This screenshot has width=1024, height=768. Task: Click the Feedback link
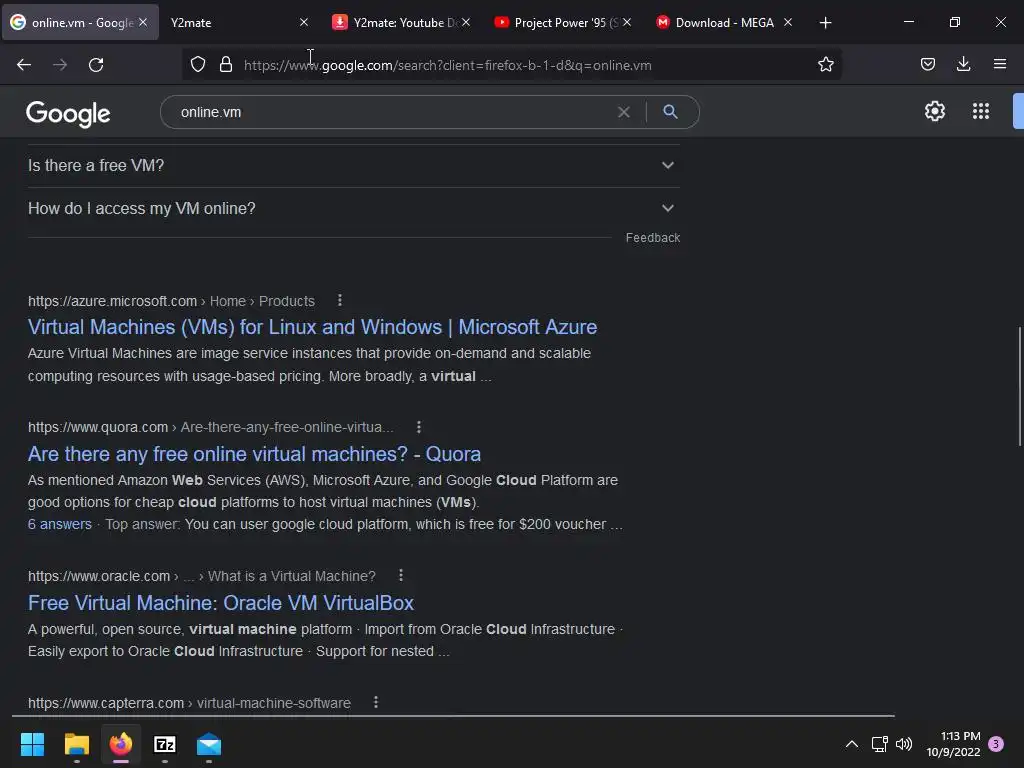coord(652,238)
